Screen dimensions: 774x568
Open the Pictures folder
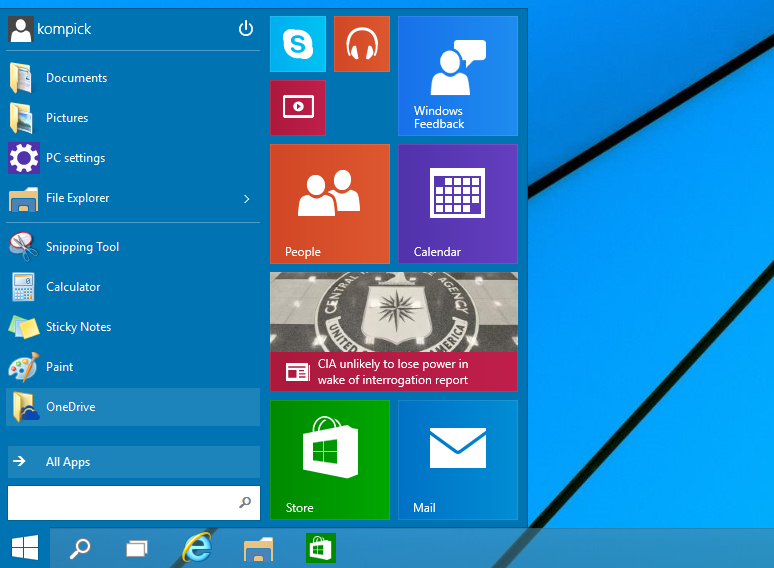click(133, 118)
